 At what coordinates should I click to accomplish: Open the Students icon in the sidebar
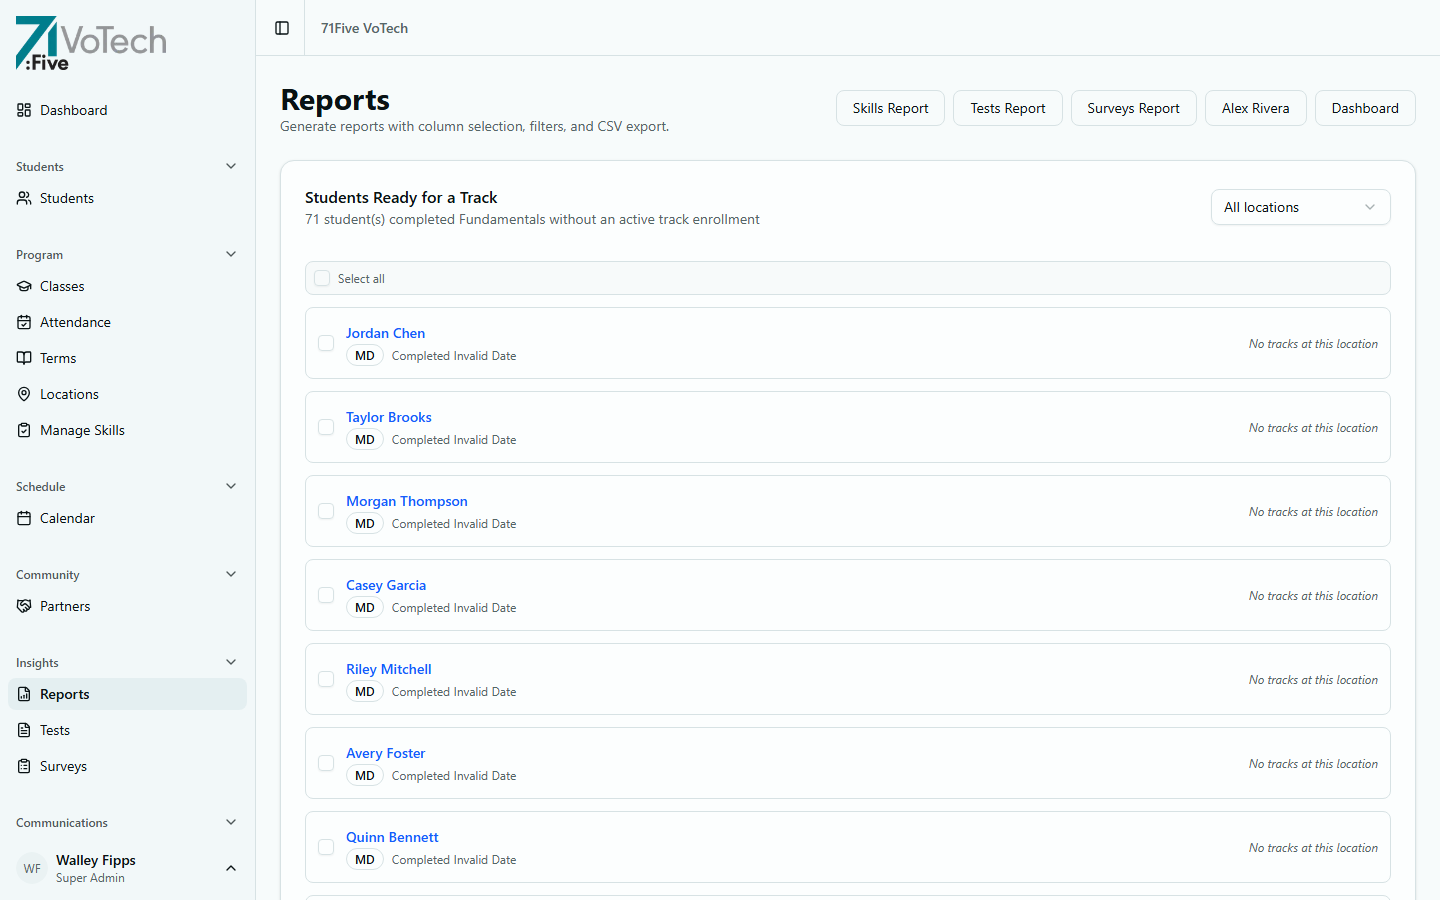23,198
